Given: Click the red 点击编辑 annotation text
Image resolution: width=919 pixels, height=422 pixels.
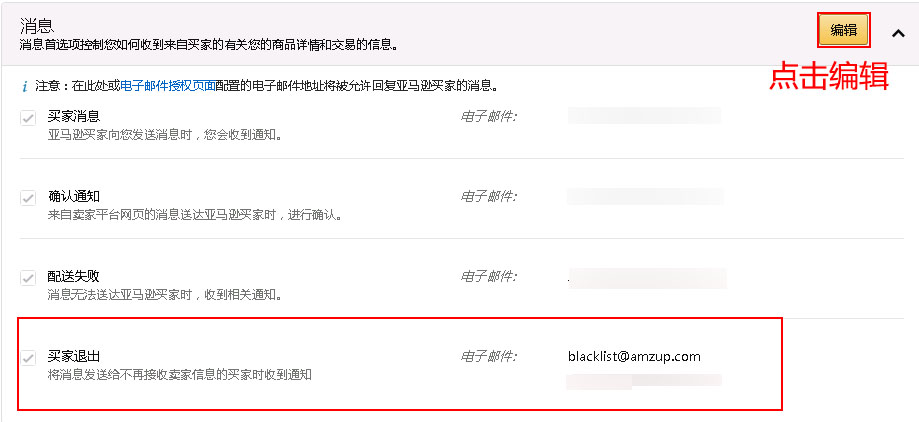Looking at the screenshot, I should pyautogui.click(x=829, y=76).
